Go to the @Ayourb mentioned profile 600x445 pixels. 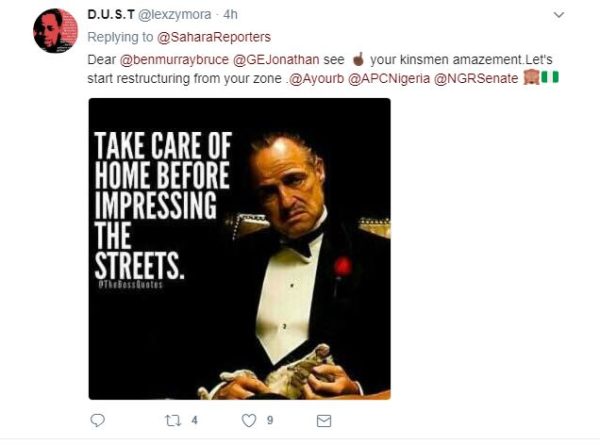[x=316, y=78]
